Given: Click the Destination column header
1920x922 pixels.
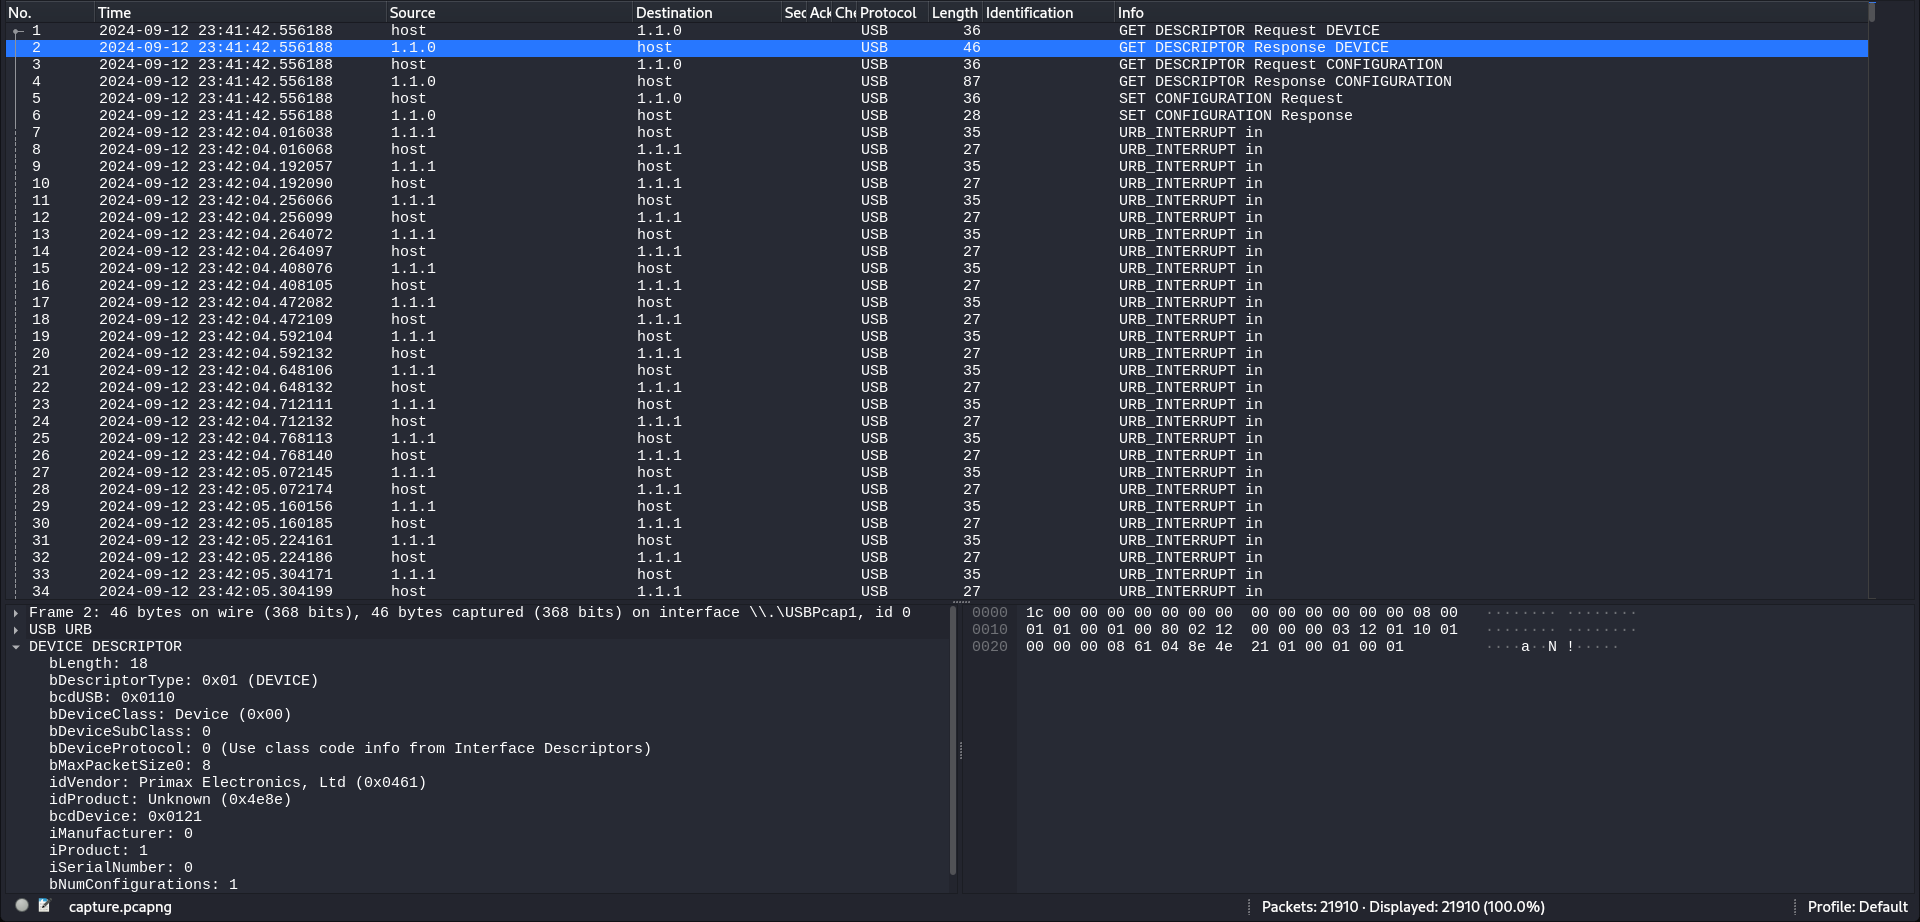Looking at the screenshot, I should point(674,13).
